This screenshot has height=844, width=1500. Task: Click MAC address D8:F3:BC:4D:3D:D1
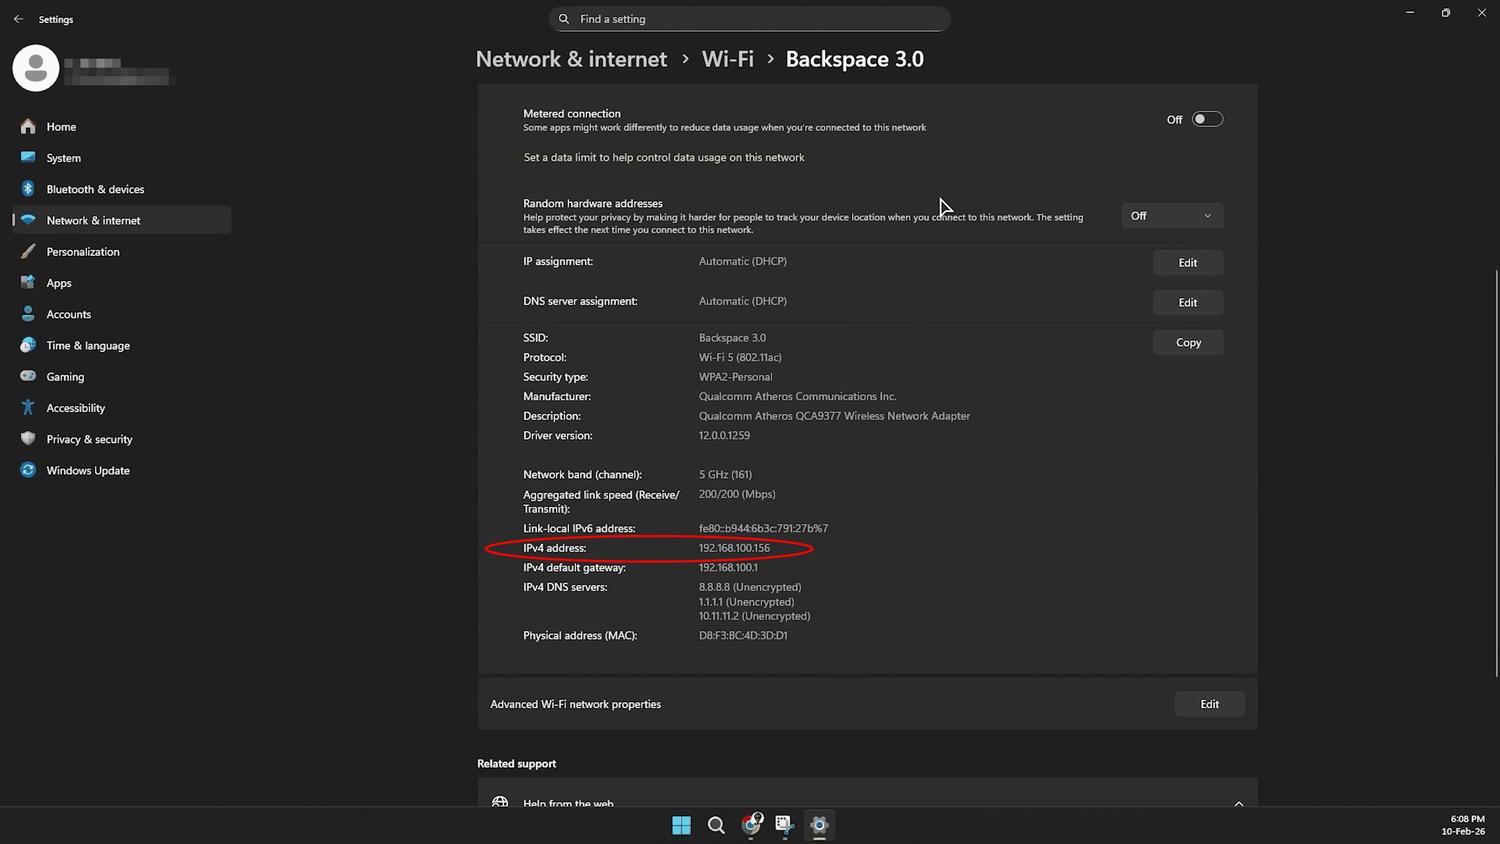tap(743, 636)
